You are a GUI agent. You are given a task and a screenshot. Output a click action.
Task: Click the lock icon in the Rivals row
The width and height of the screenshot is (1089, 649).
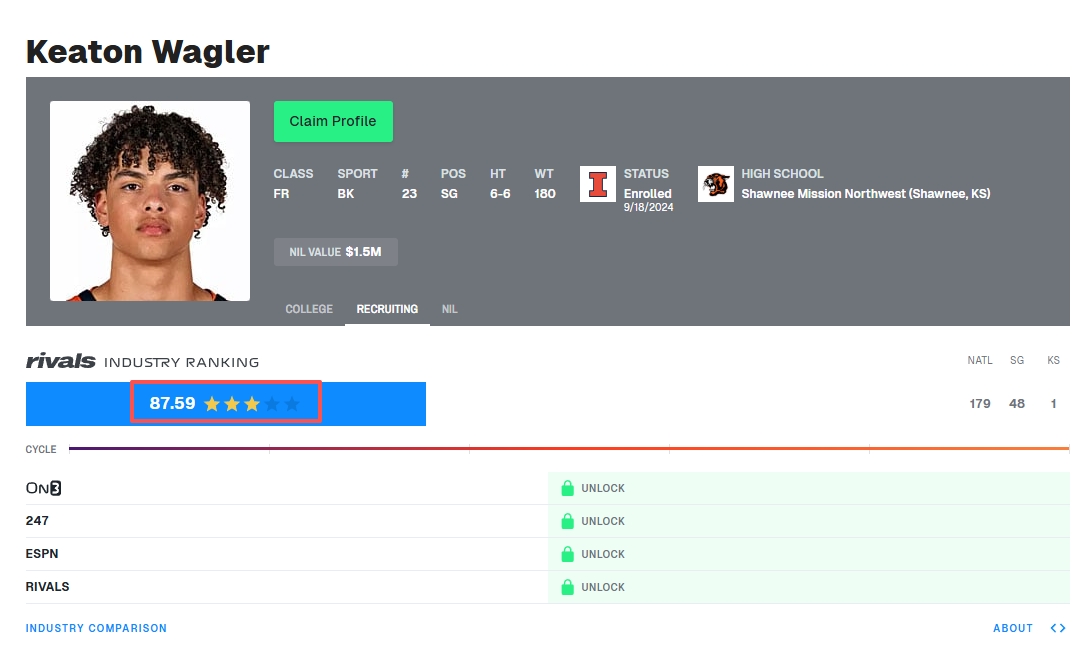(567, 587)
